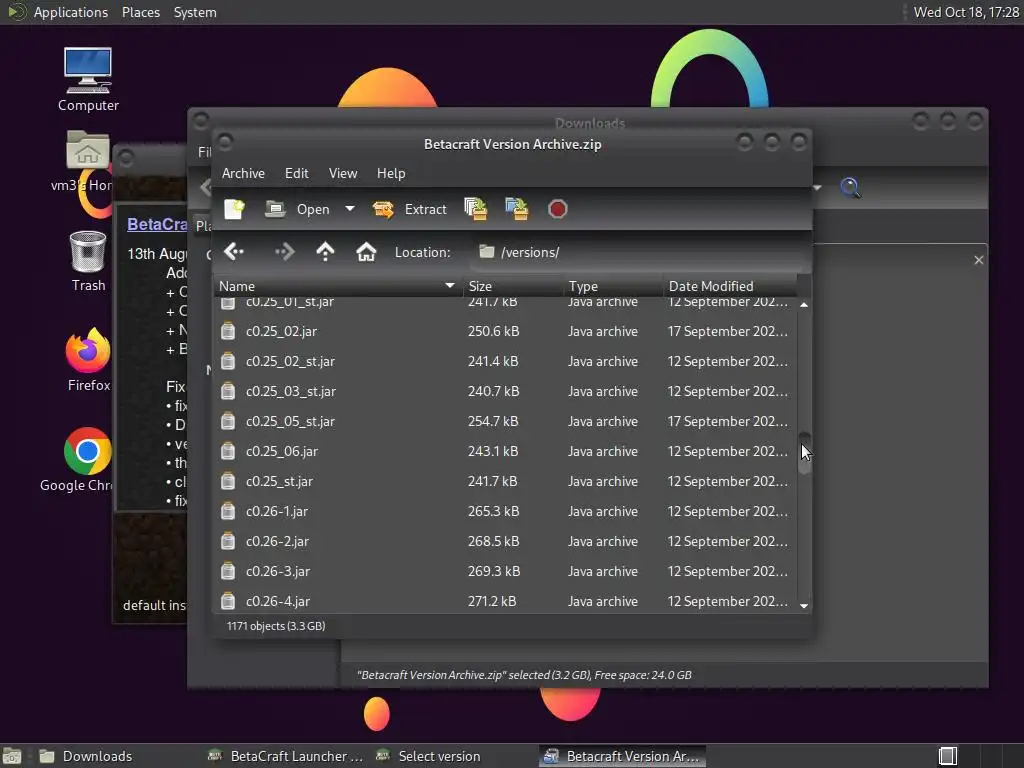Viewport: 1024px width, 768px height.
Task: Close the Downloads window side pane X
Action: (x=978, y=260)
